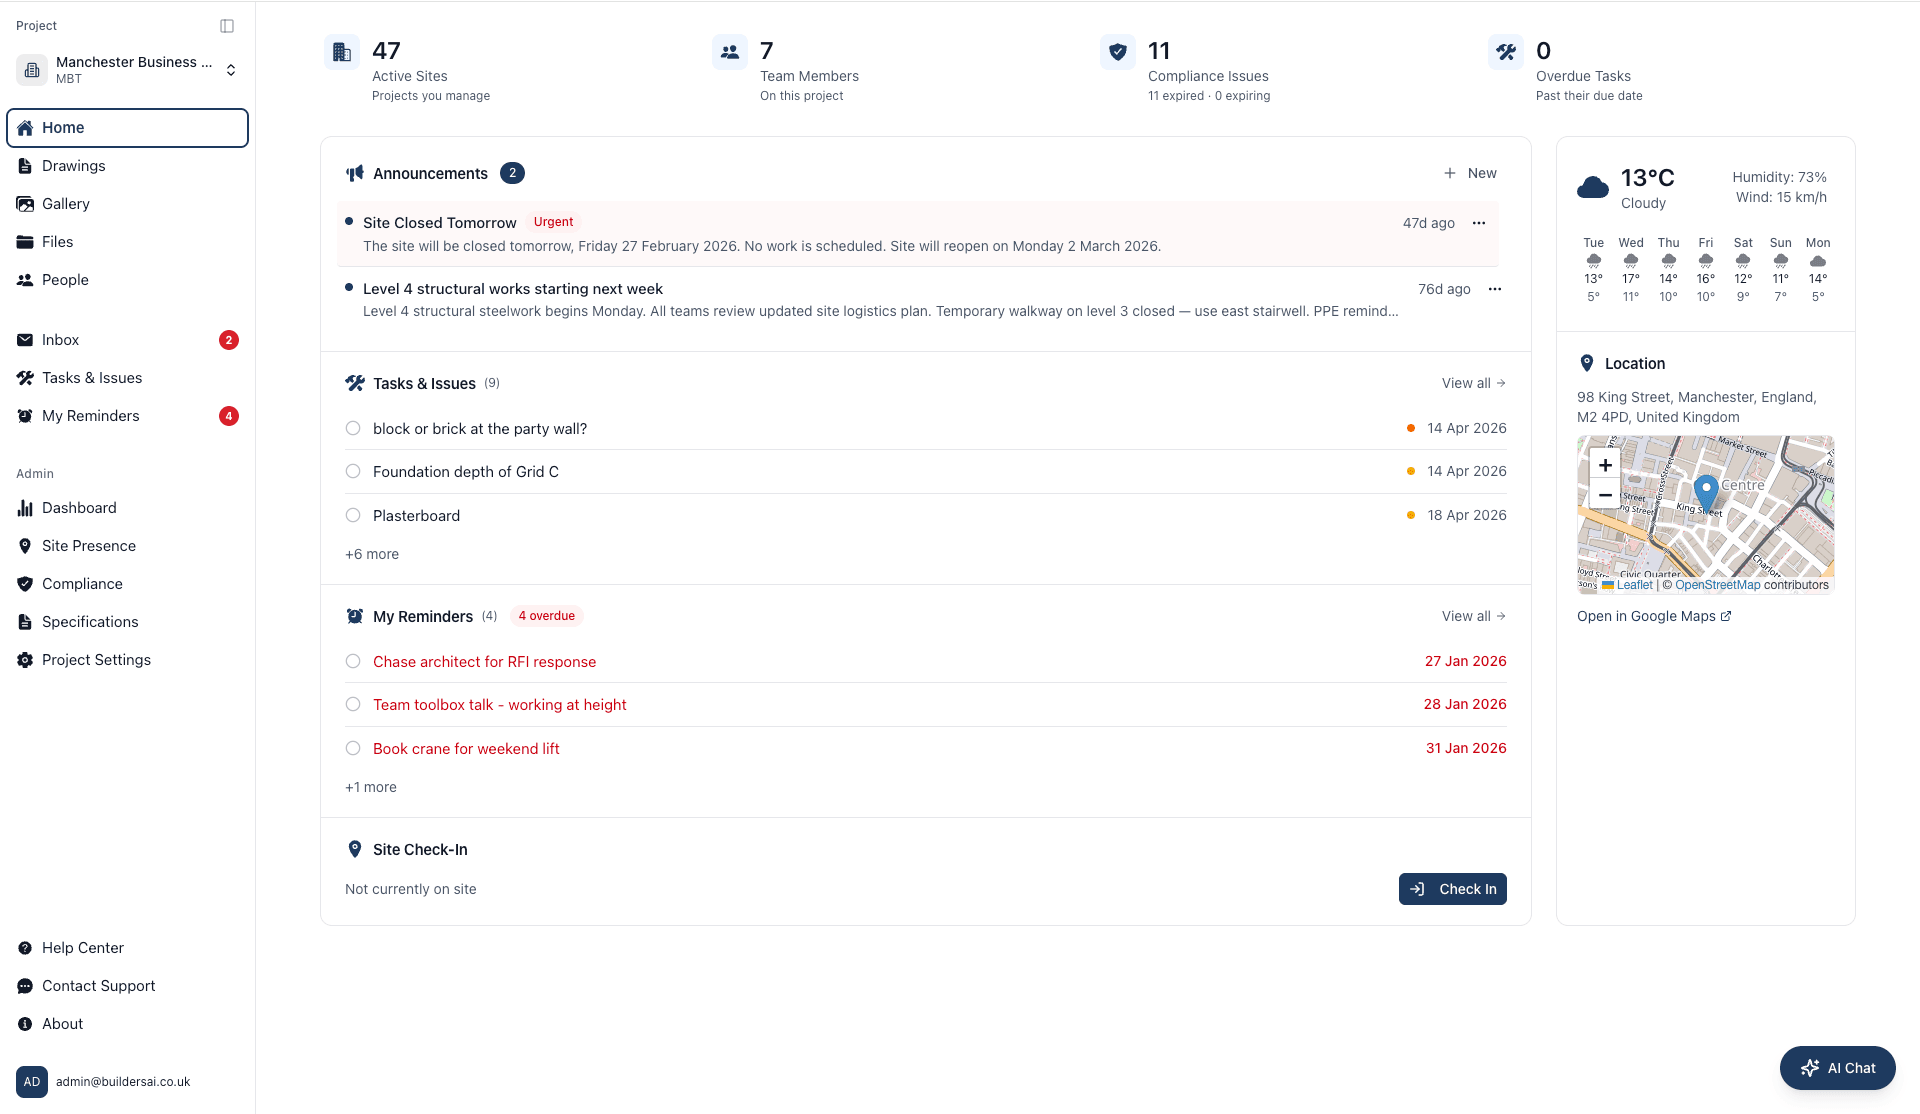The image size is (1920, 1114).
Task: Open Drawings from sidebar menu
Action: (73, 166)
